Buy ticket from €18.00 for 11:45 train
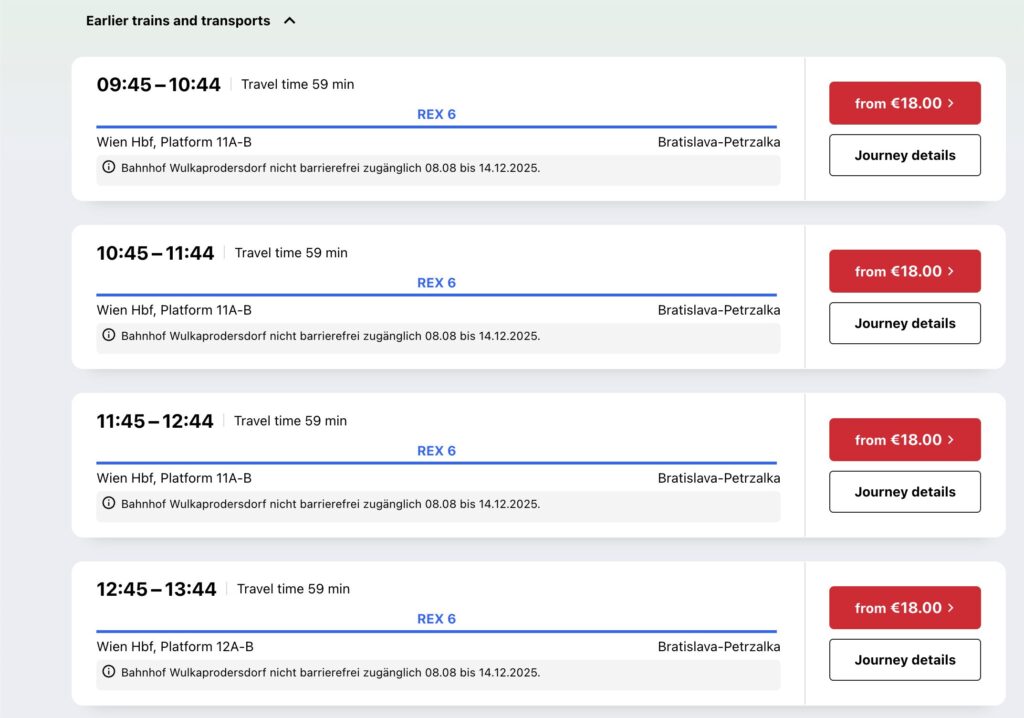1024x718 pixels. pyautogui.click(x=904, y=439)
